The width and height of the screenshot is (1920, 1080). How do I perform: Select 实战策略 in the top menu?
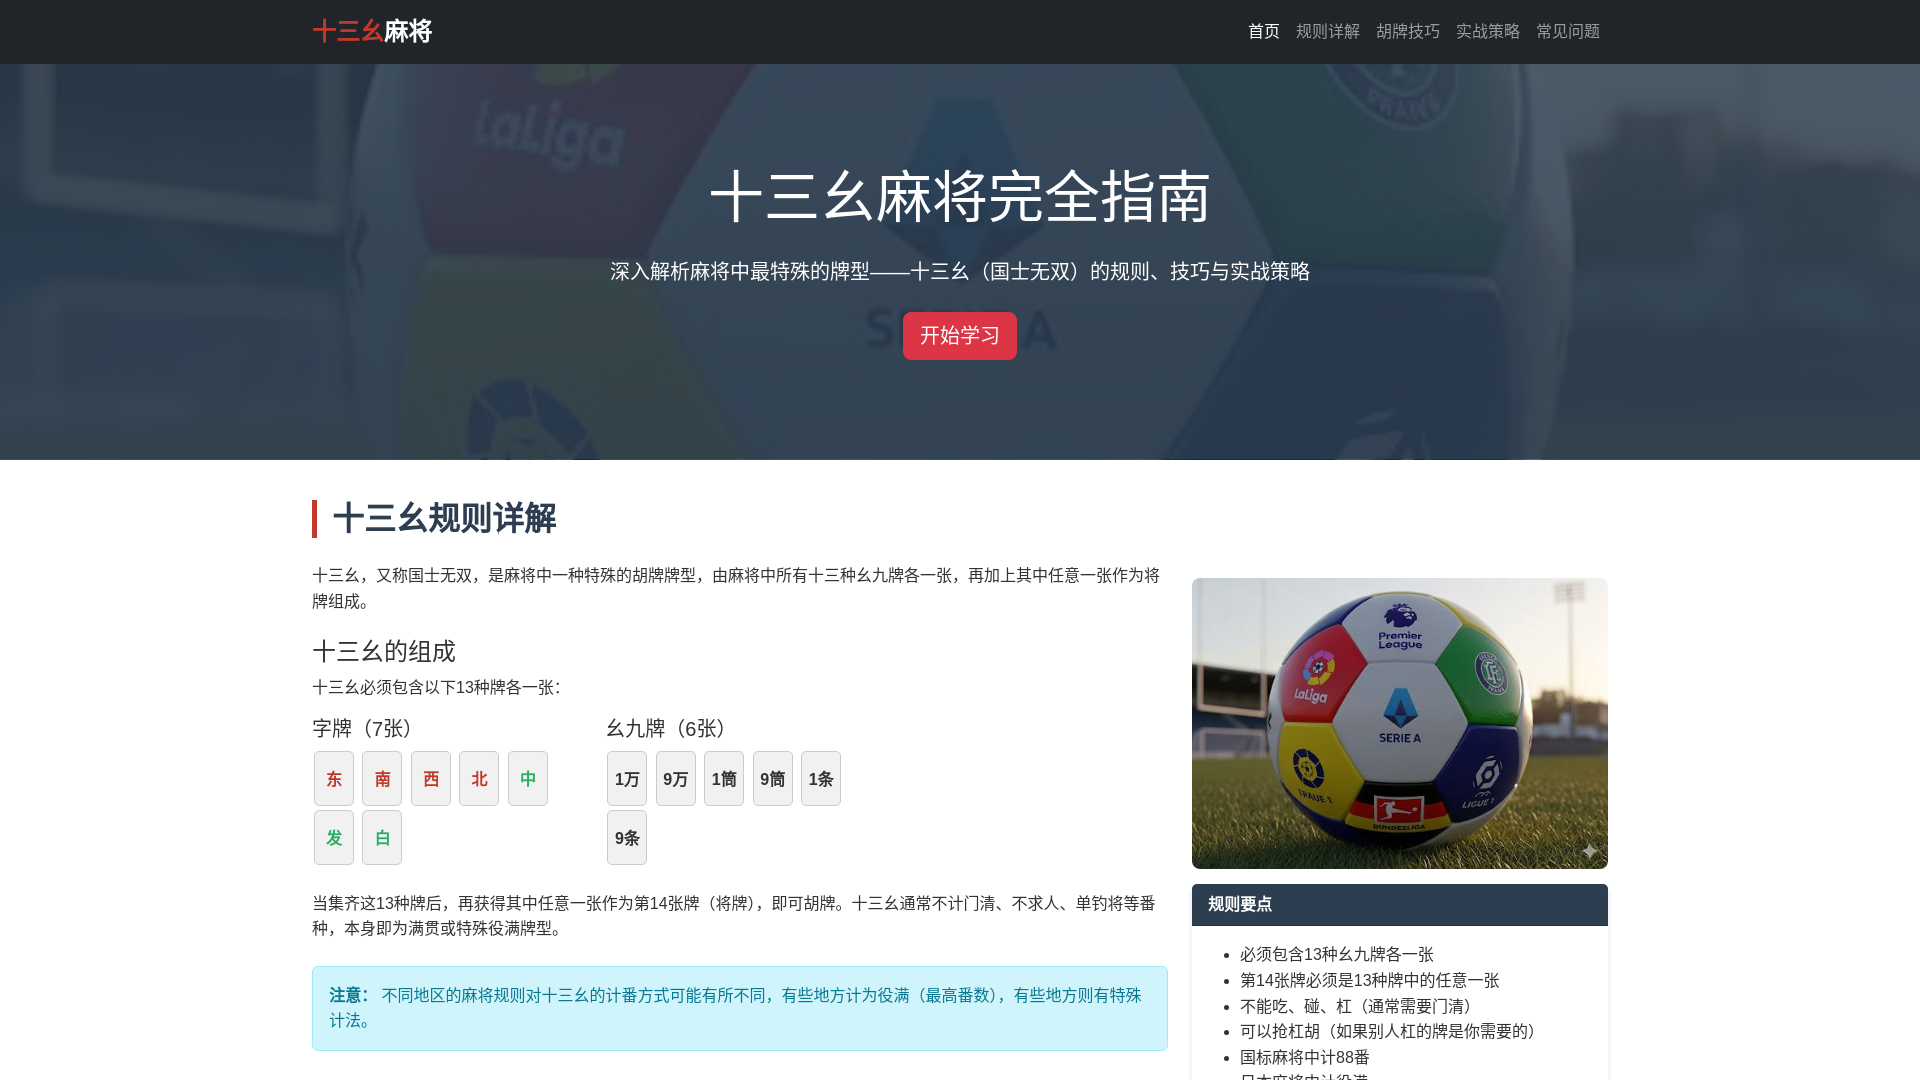point(1488,31)
